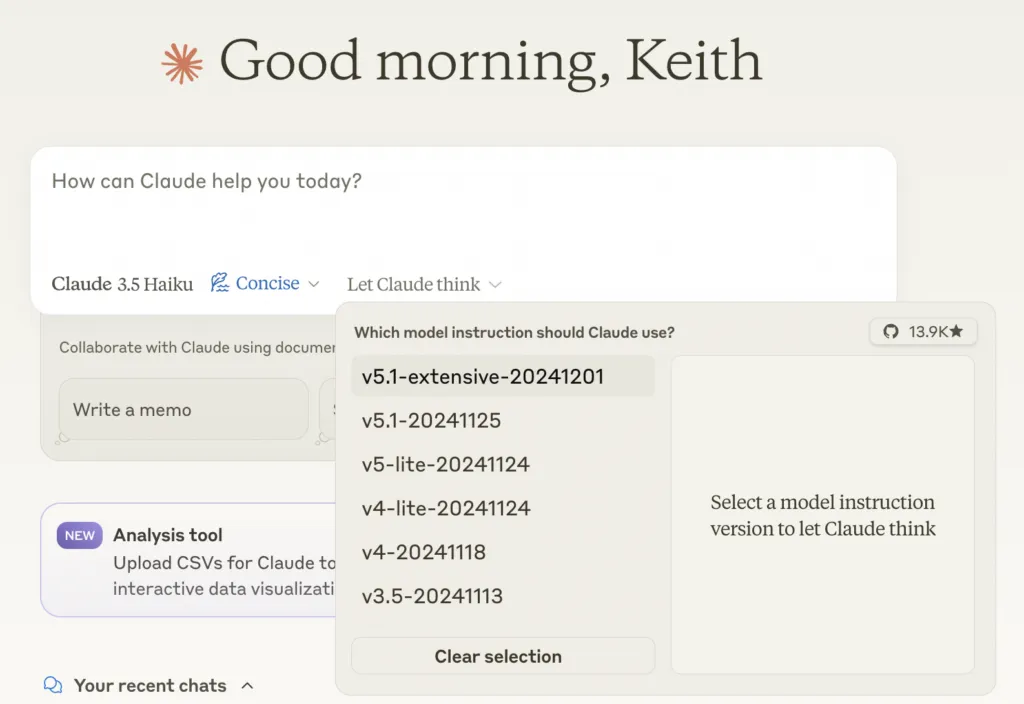This screenshot has width=1024, height=704.
Task: Open the Analysis tool announcement card
Action: coord(190,560)
